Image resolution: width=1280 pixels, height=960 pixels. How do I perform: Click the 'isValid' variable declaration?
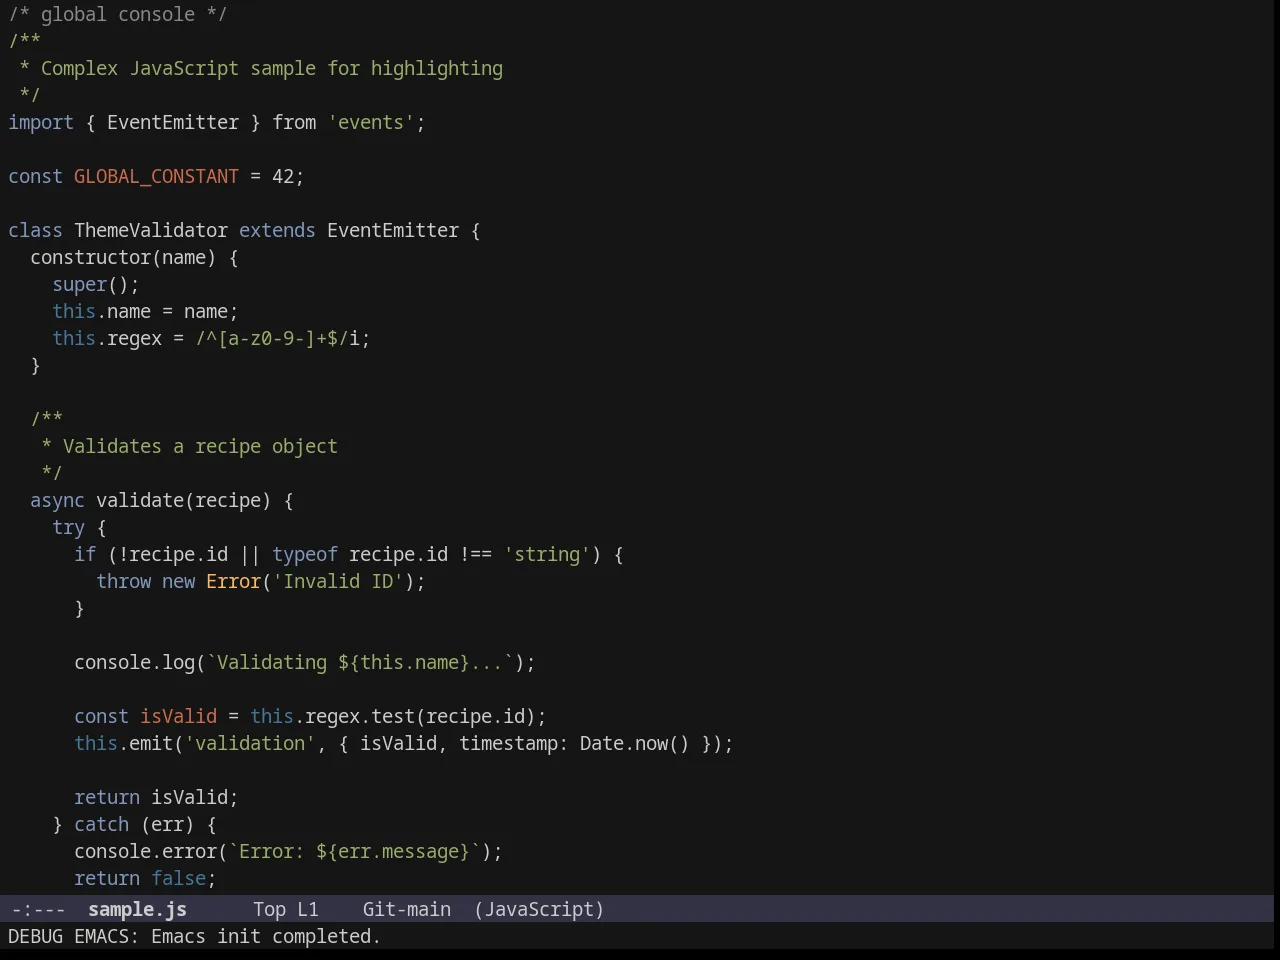click(x=178, y=716)
